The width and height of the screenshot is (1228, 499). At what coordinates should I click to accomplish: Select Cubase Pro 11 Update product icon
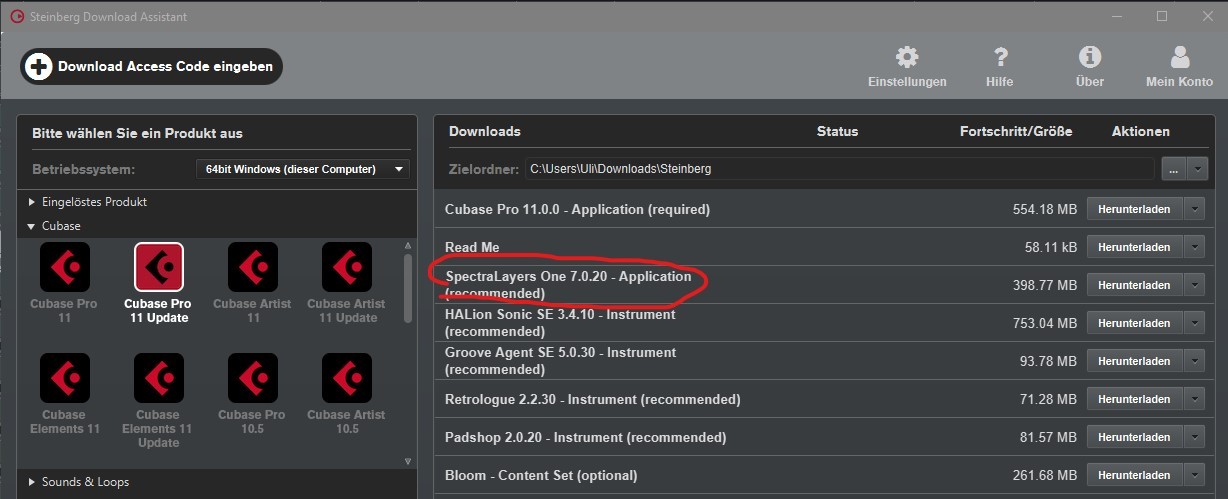pos(158,267)
